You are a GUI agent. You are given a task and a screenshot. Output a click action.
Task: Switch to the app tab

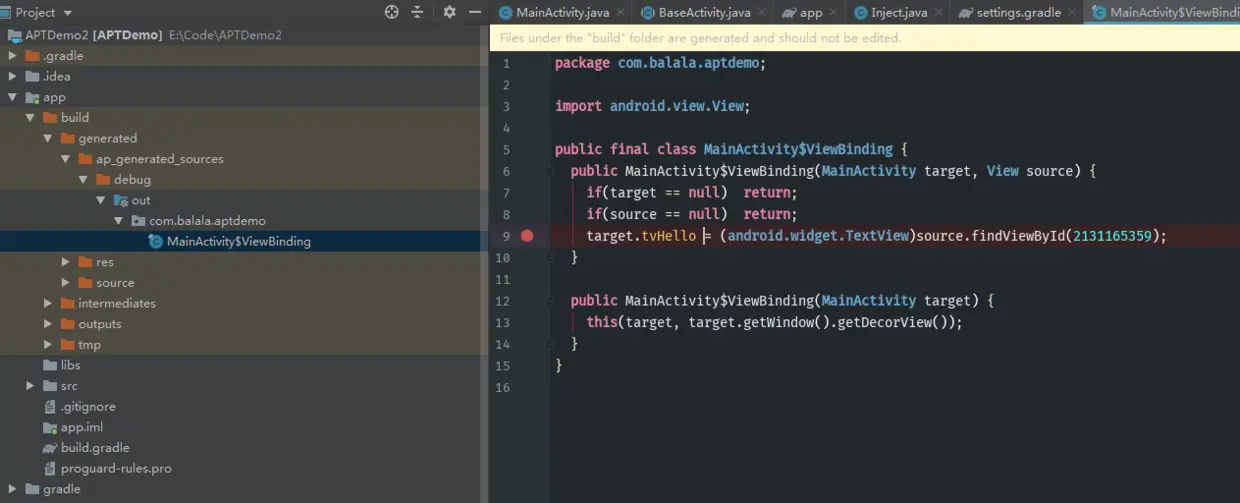pyautogui.click(x=810, y=13)
